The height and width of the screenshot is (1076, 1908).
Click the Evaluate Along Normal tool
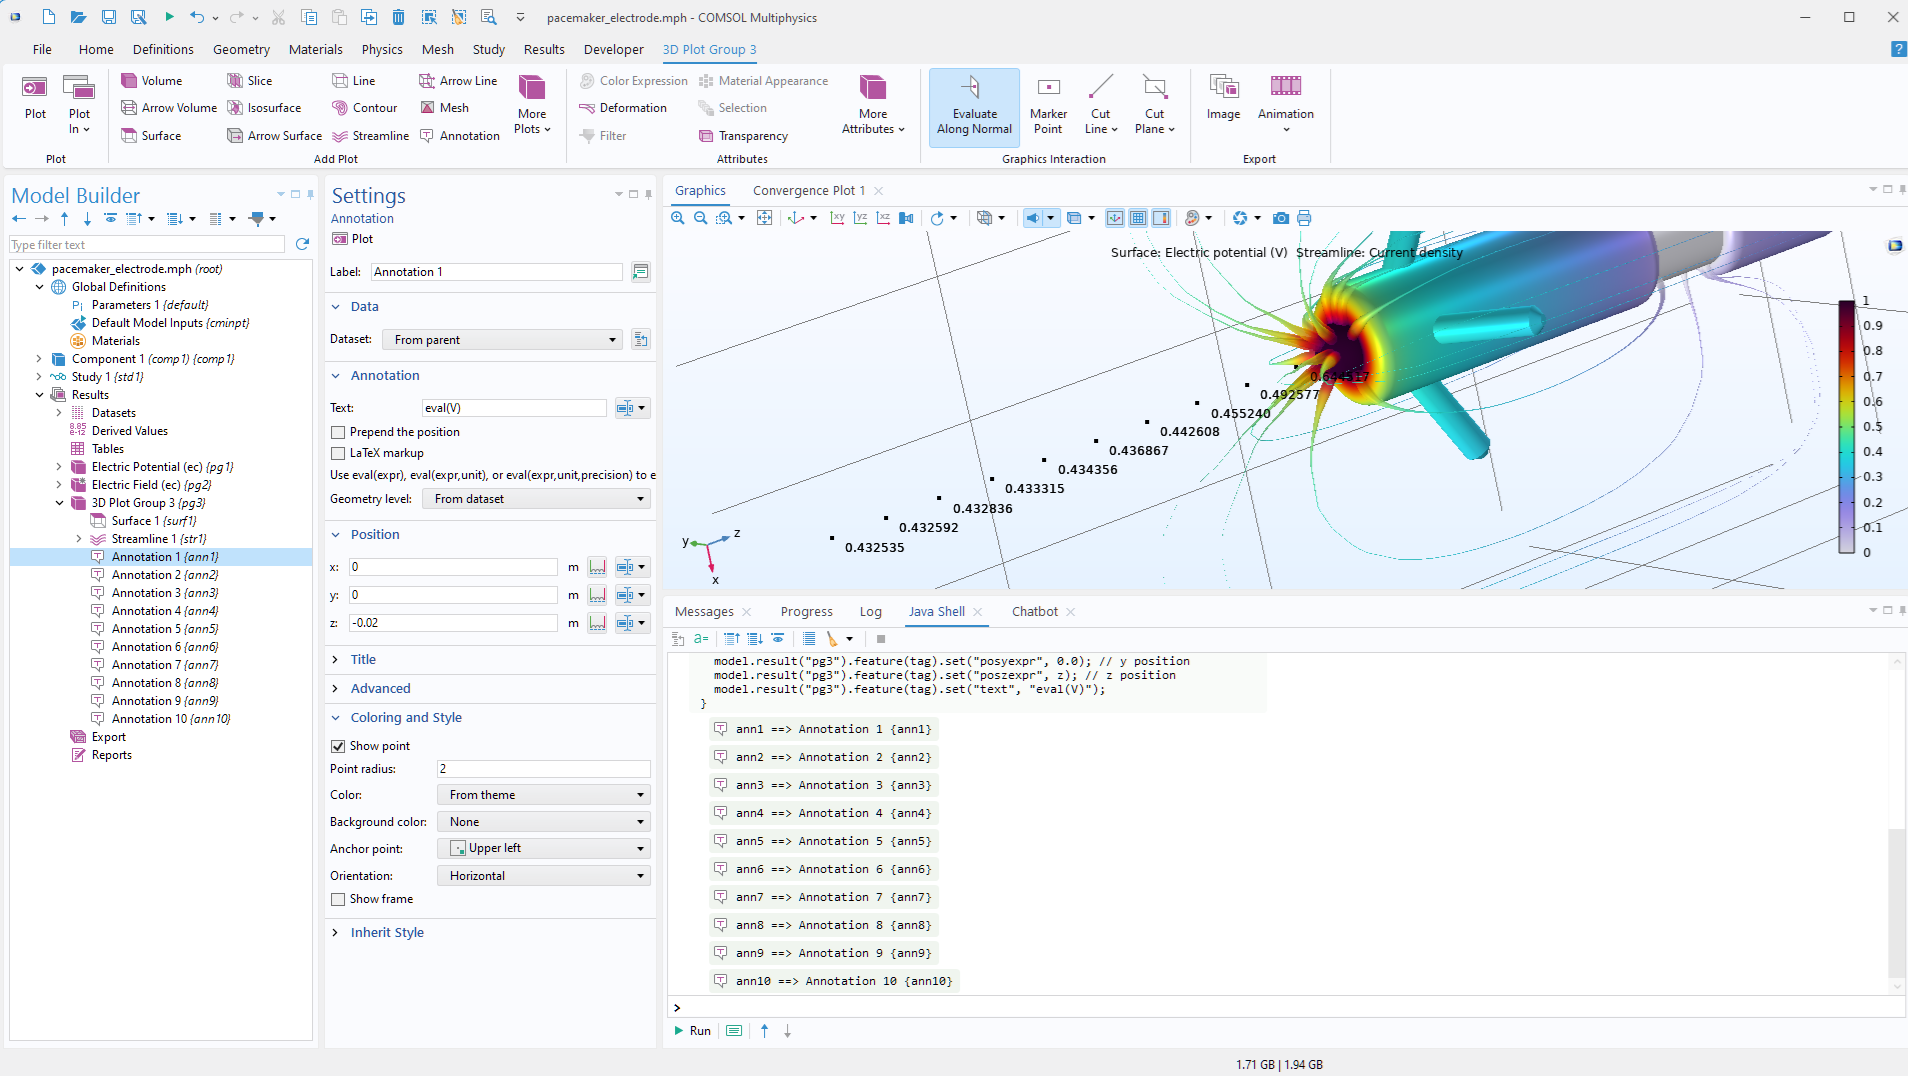973,107
